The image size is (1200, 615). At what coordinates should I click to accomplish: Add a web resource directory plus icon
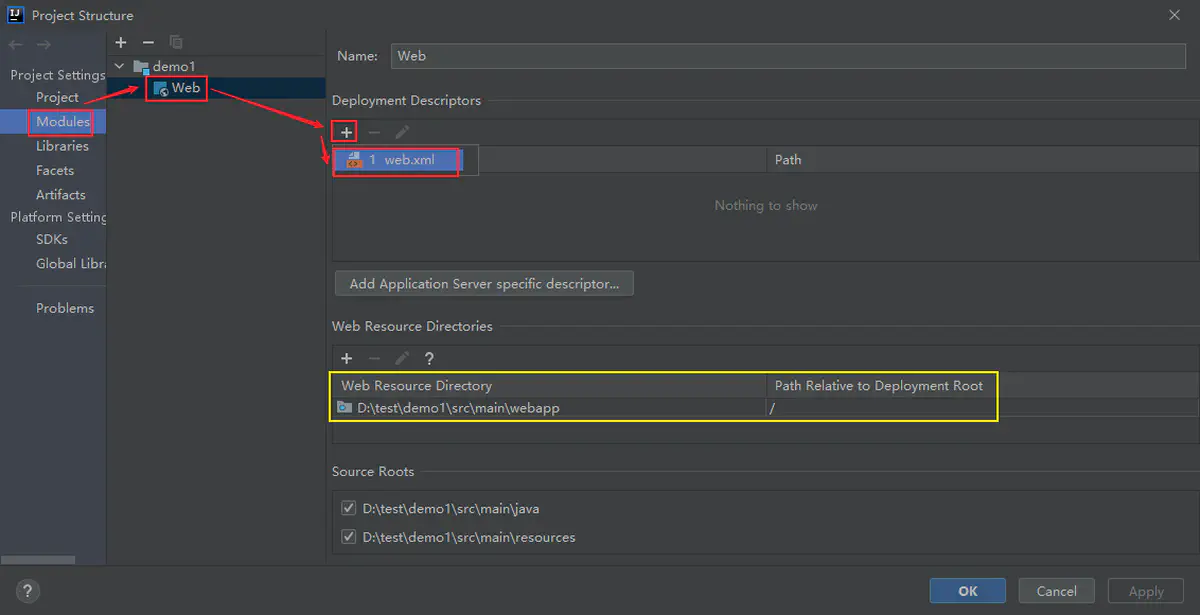pos(347,358)
